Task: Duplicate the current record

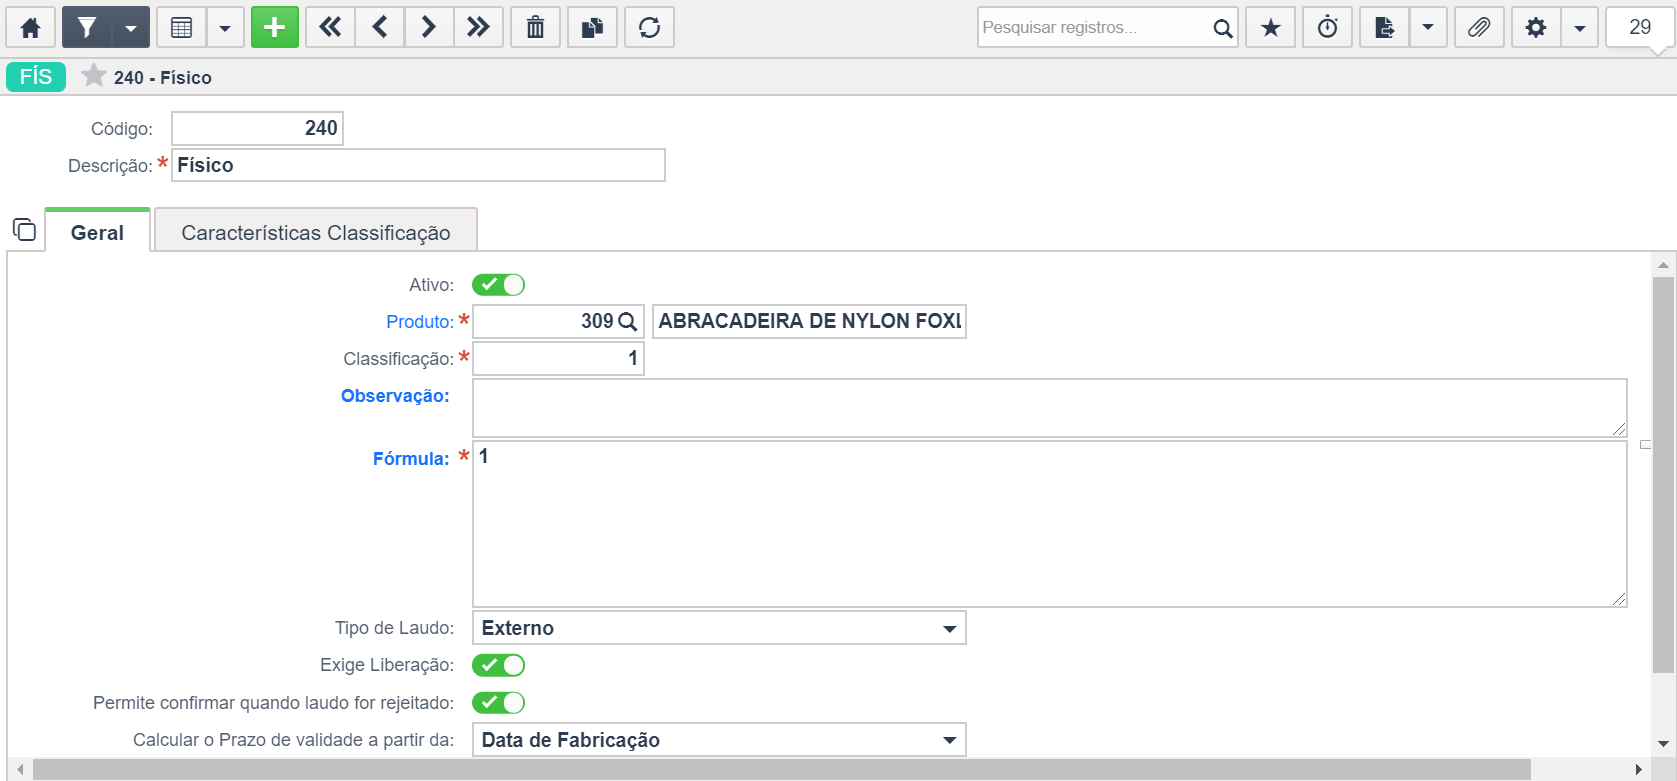Action: [x=593, y=28]
